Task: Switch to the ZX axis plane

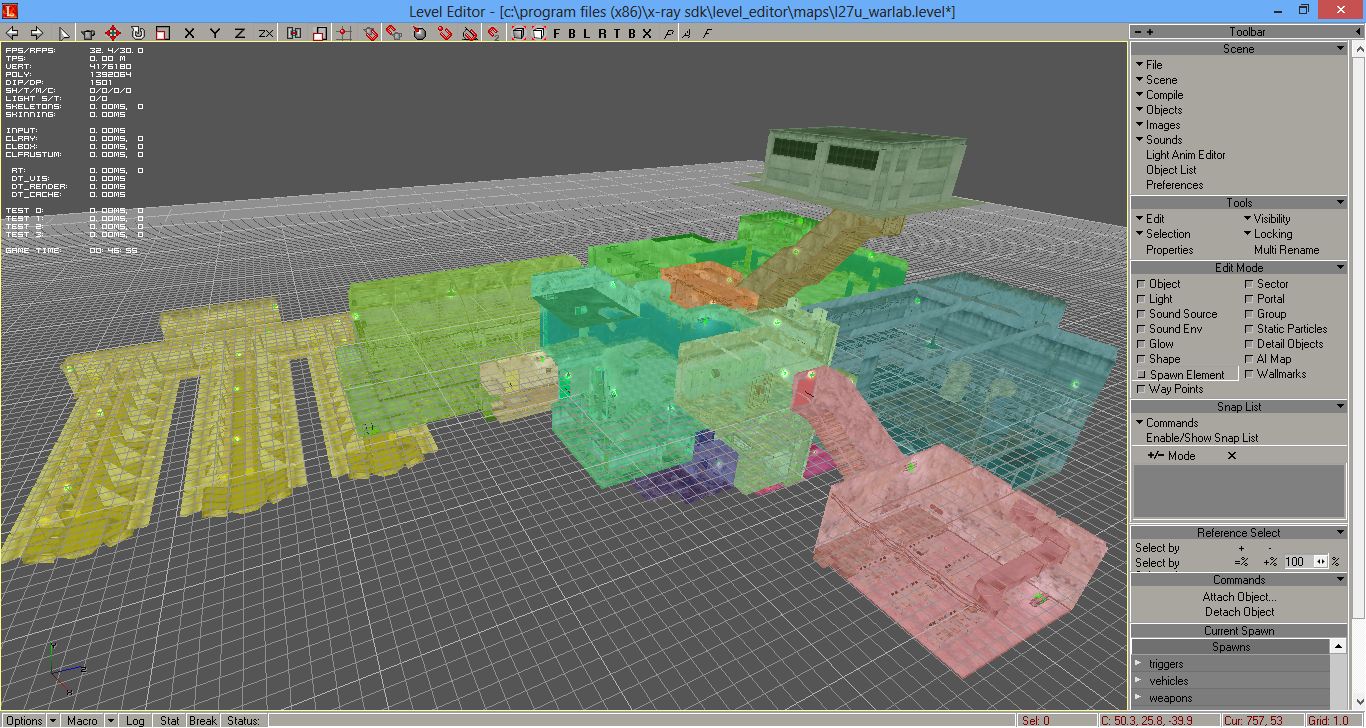Action: [x=265, y=33]
